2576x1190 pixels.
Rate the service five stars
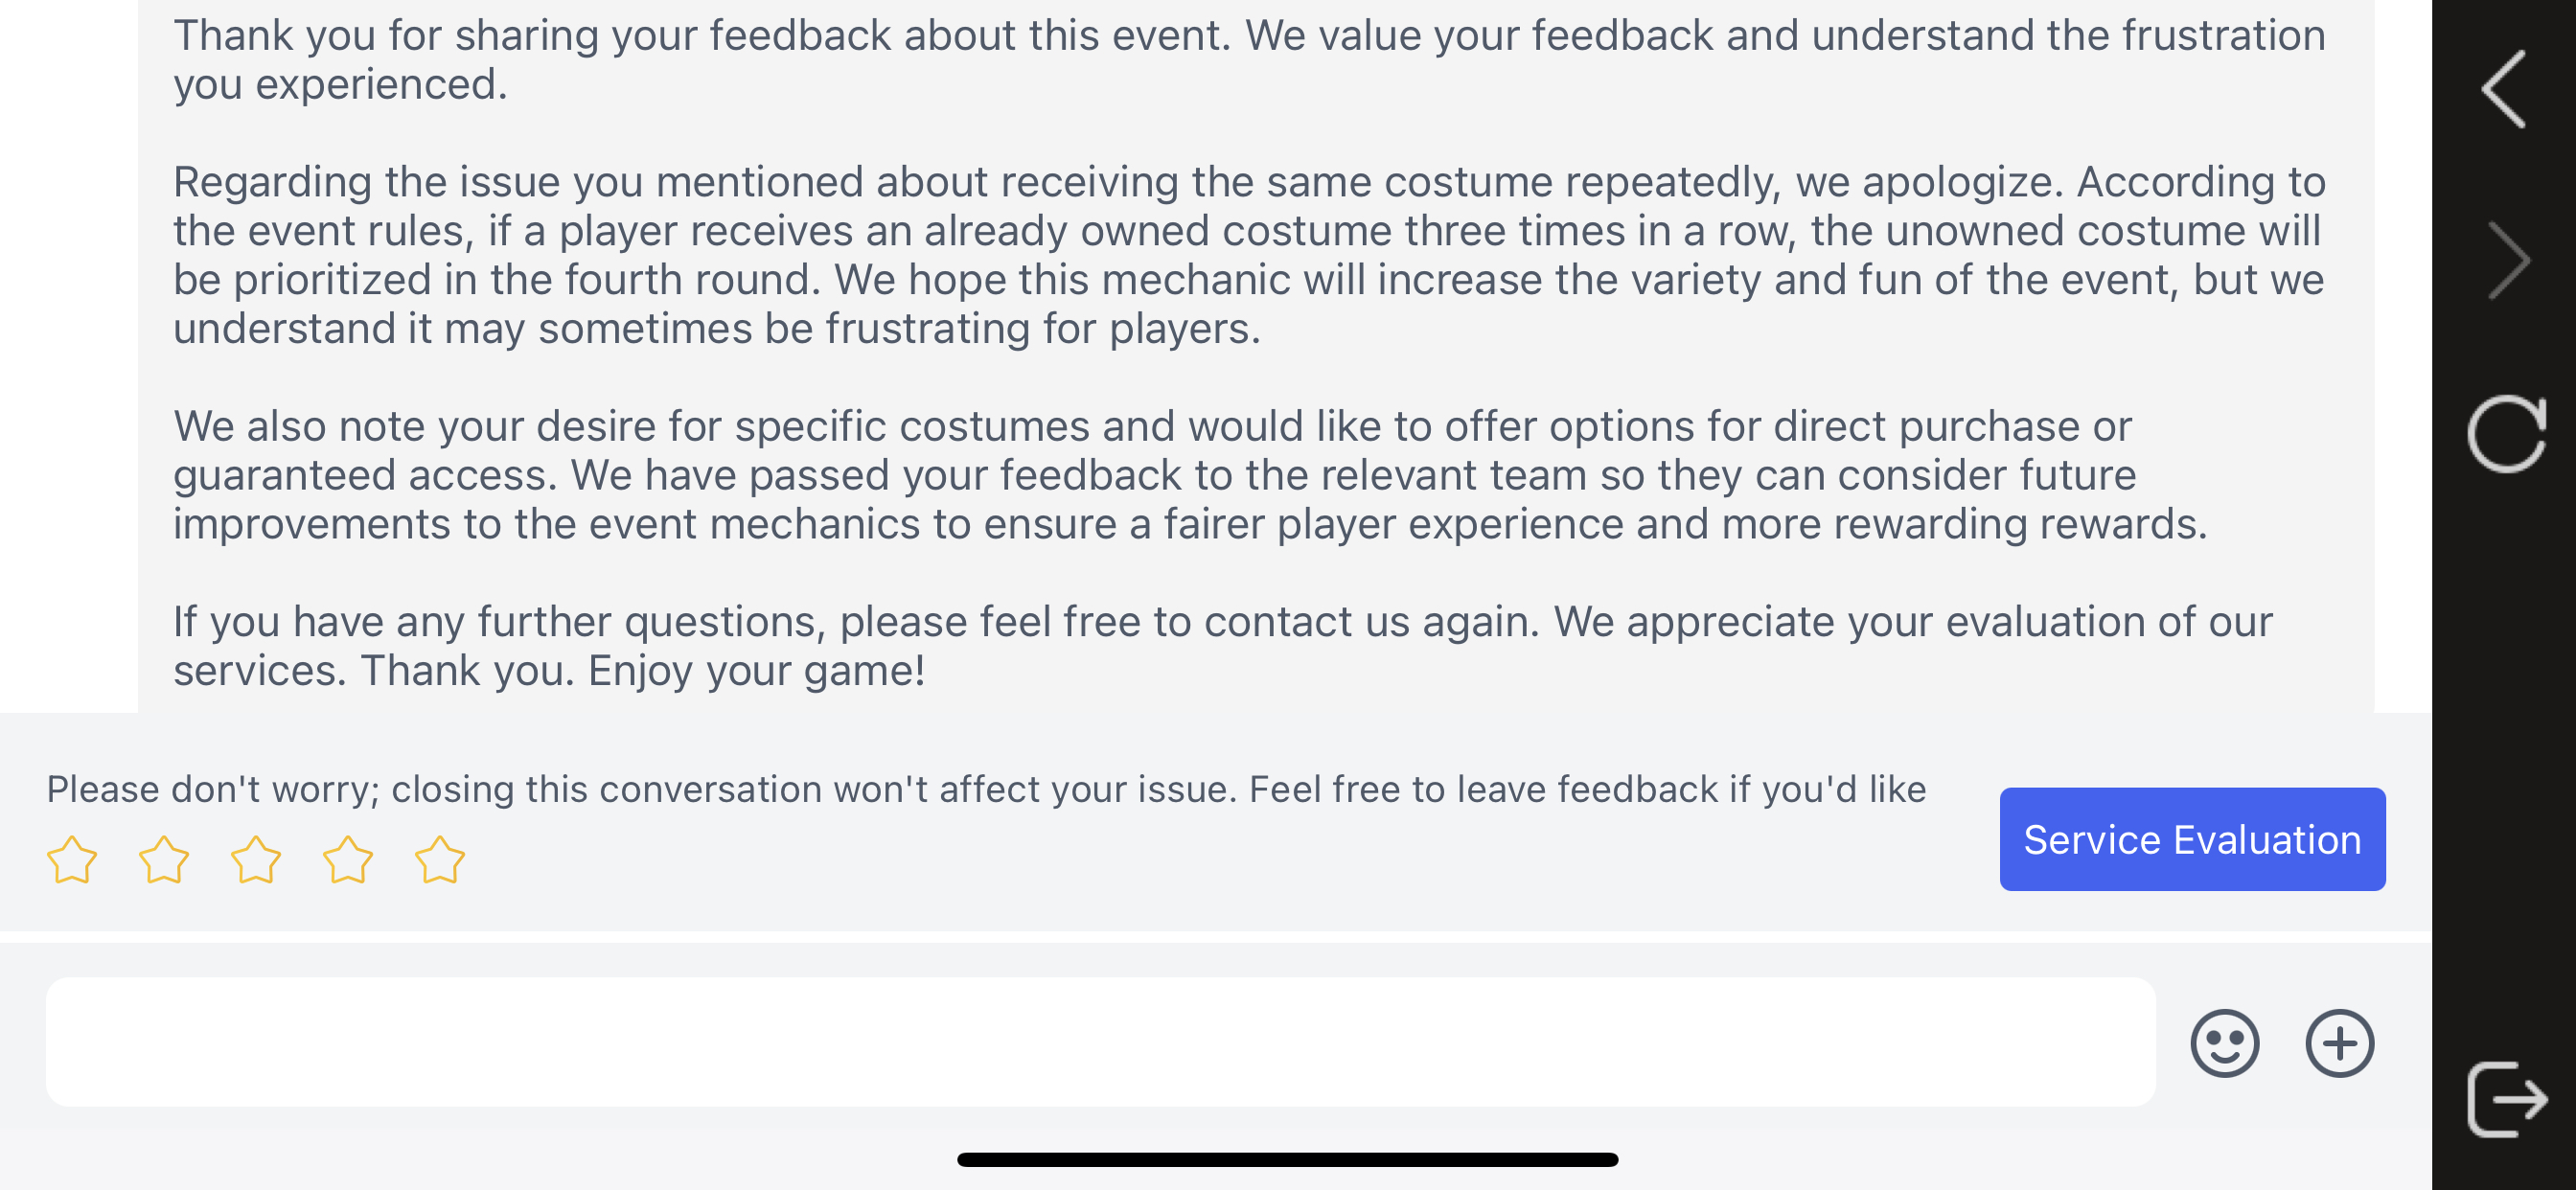[x=440, y=860]
